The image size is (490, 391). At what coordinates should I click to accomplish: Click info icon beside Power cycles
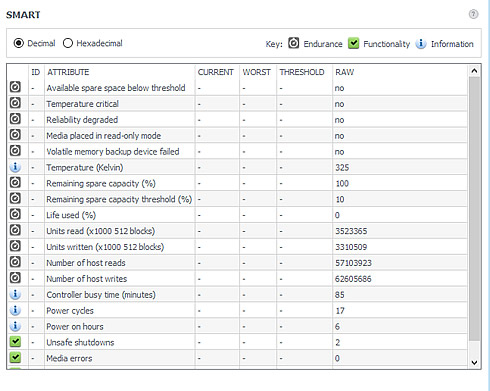[15, 310]
